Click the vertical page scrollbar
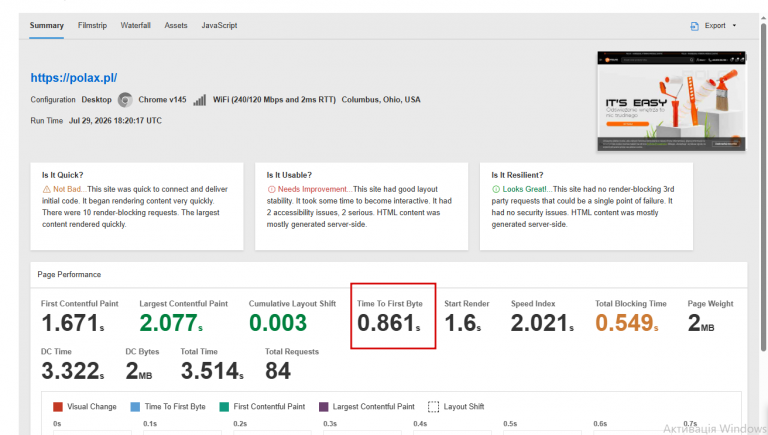 coord(763,186)
